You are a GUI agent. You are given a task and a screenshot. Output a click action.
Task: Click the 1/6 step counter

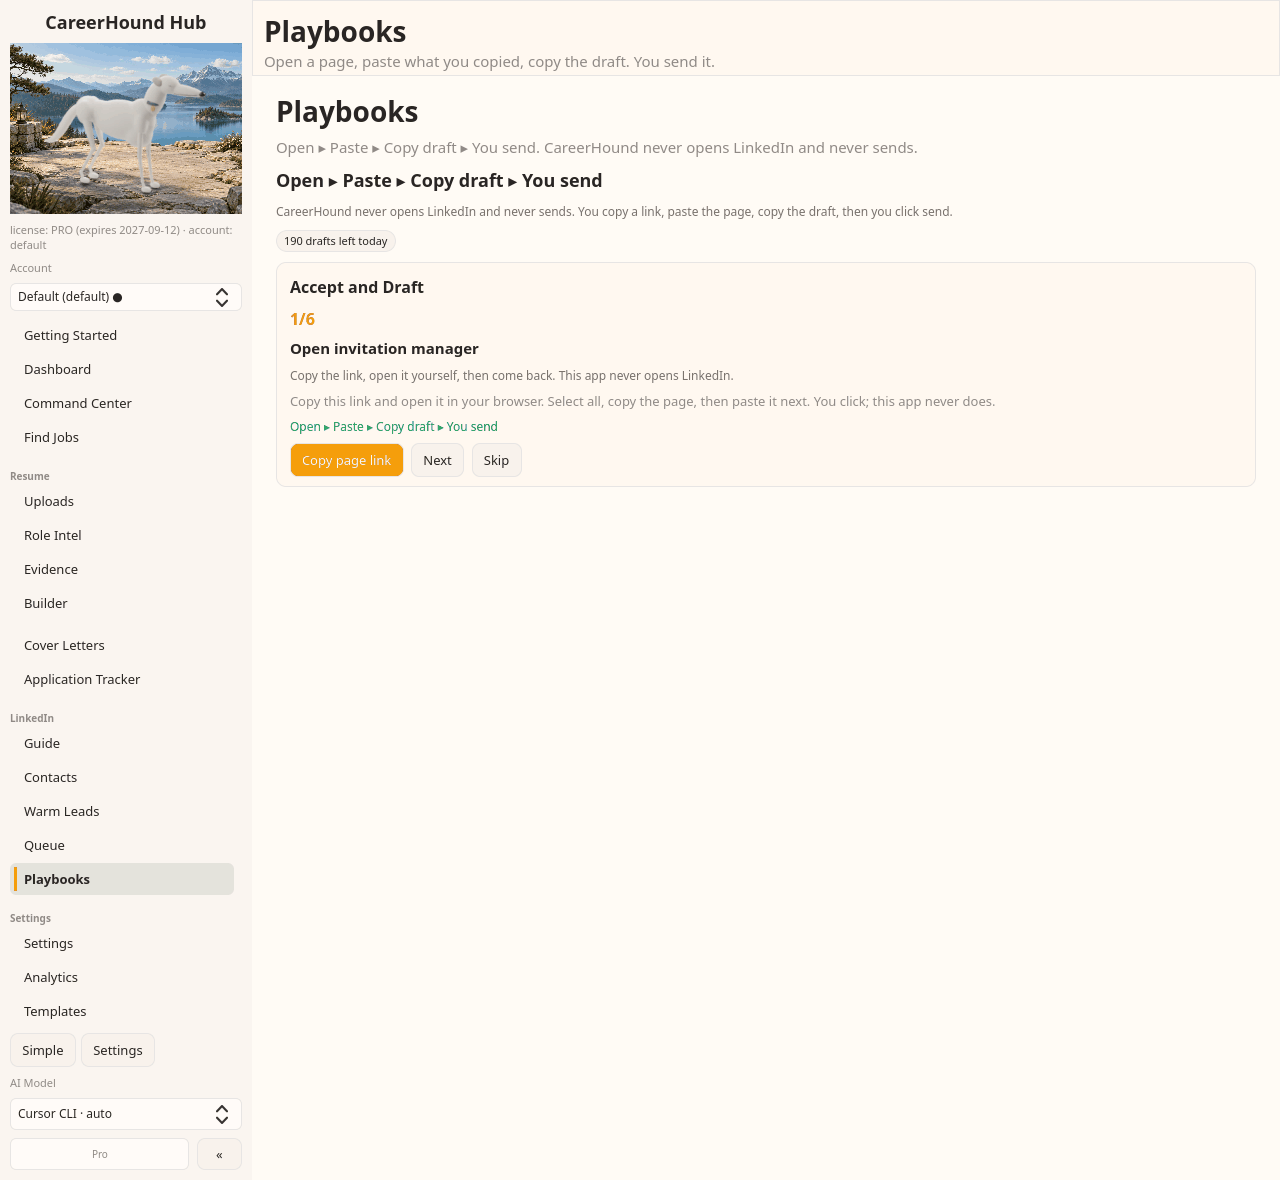tap(302, 319)
